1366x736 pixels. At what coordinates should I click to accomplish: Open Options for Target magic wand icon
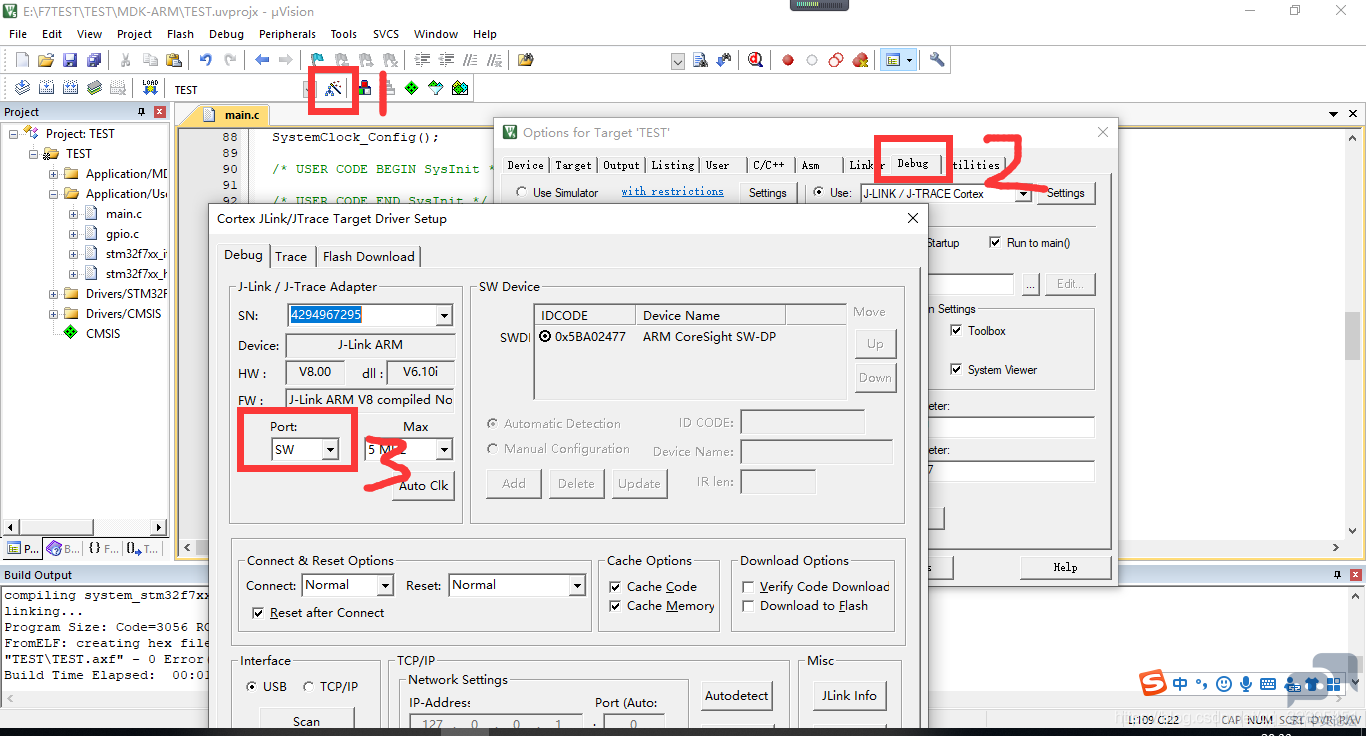(334, 88)
